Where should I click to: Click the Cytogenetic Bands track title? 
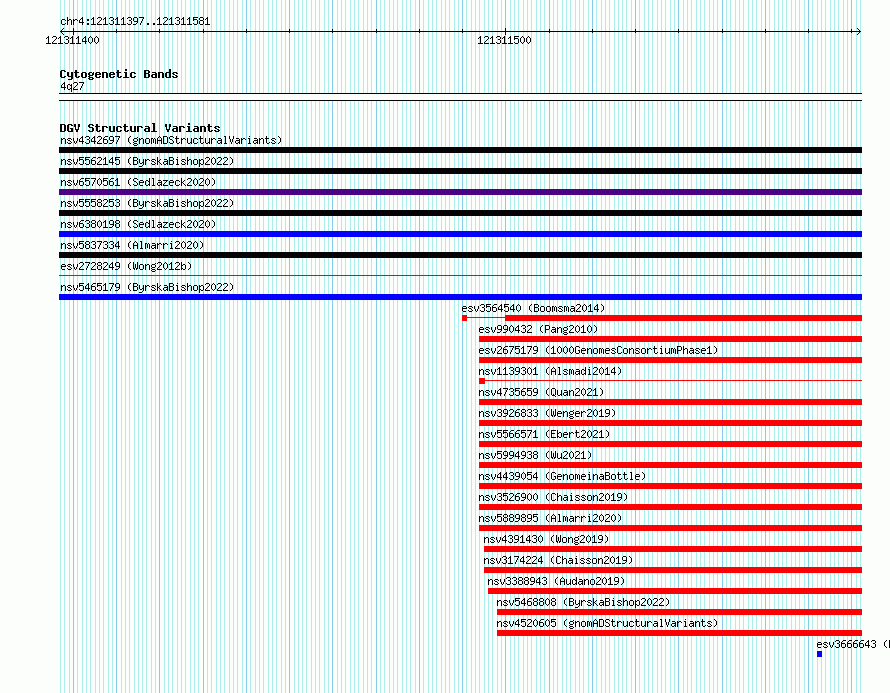click(119, 74)
